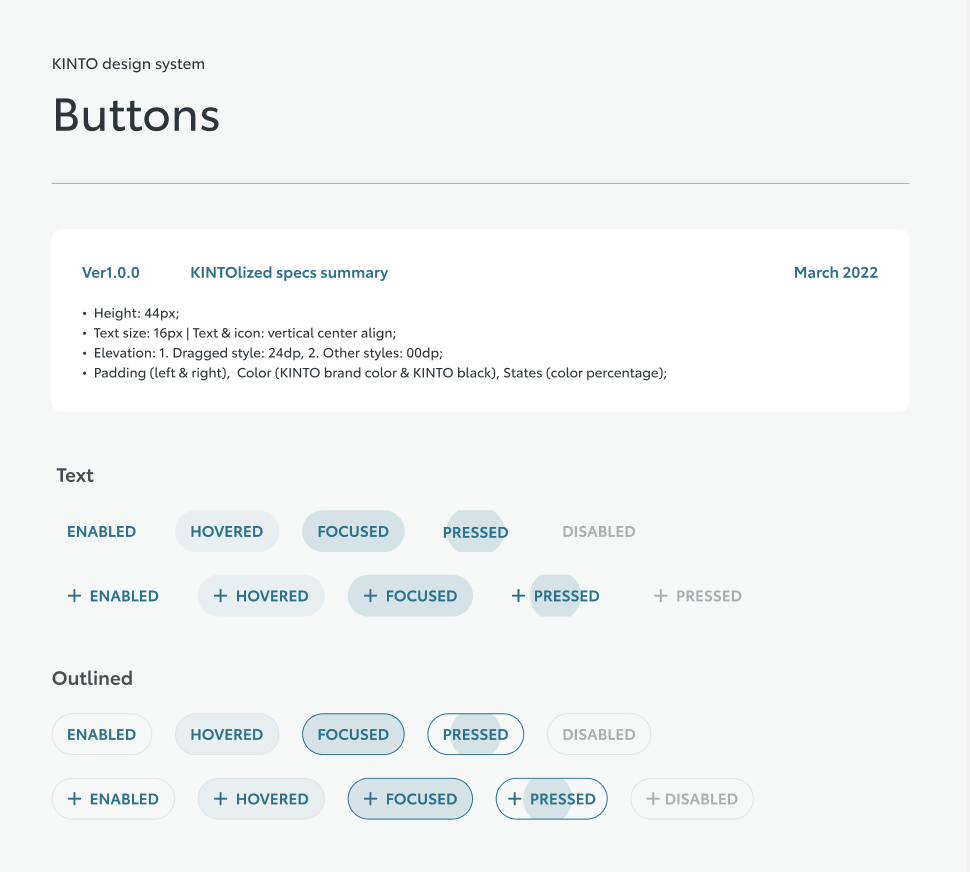Select the text-style HOVERED button without icon
This screenshot has width=970, height=872.
coord(227,532)
